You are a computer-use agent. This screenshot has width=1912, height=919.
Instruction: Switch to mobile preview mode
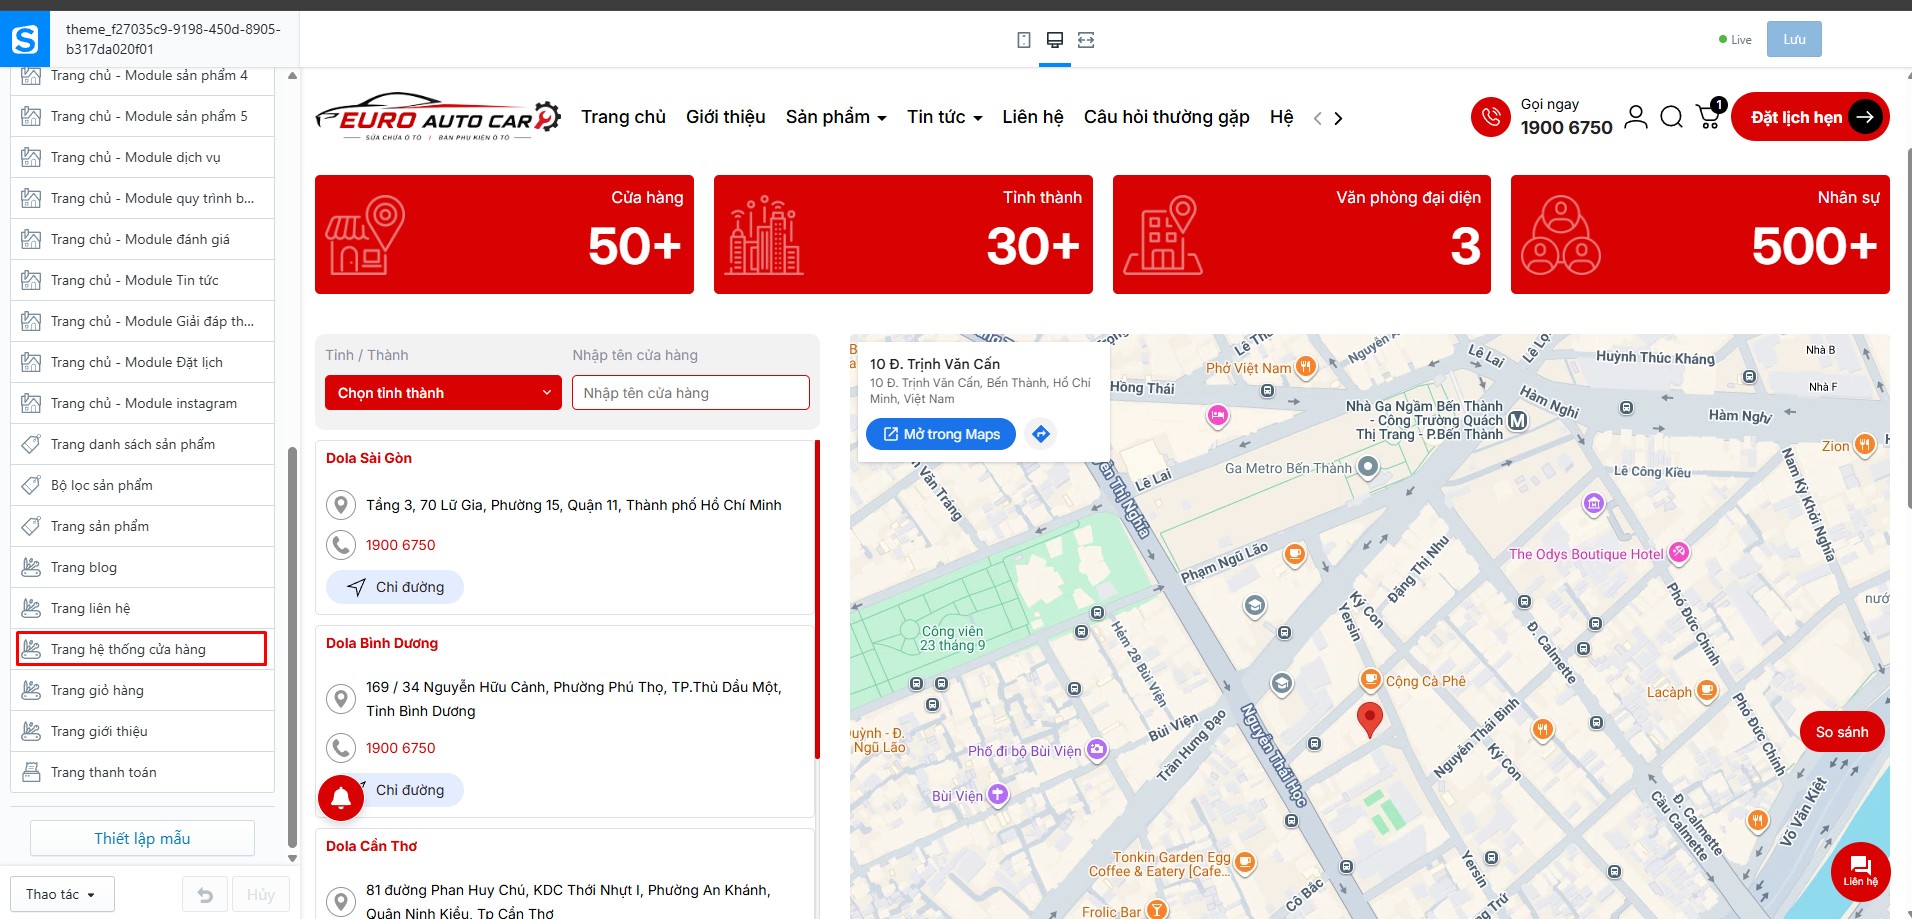pyautogui.click(x=1023, y=40)
